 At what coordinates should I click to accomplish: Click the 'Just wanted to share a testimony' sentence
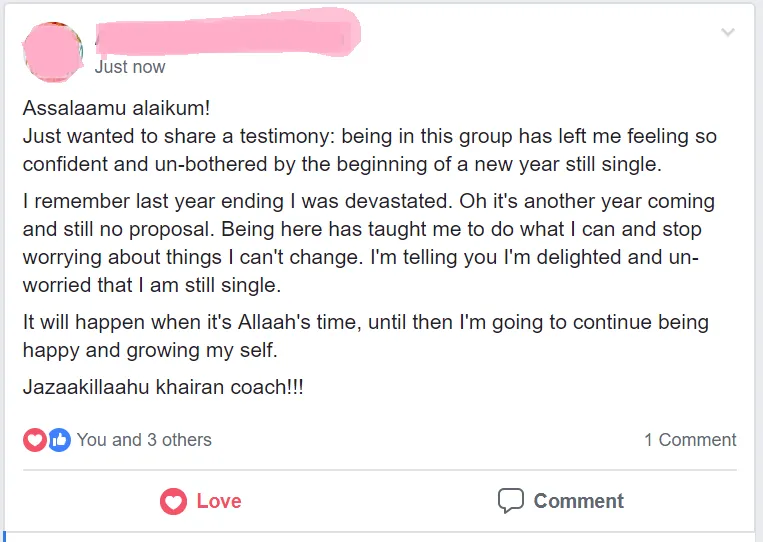[x=369, y=136]
